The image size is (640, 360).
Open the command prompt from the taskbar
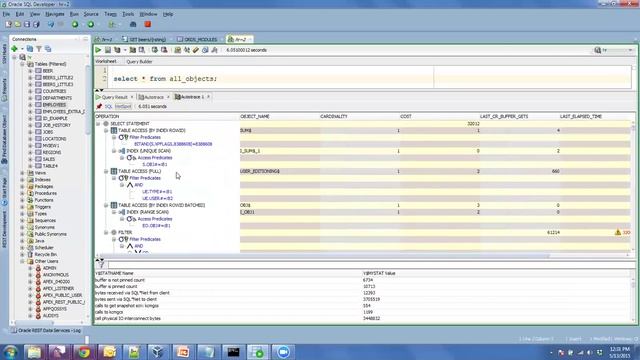pyautogui.click(x=233, y=352)
